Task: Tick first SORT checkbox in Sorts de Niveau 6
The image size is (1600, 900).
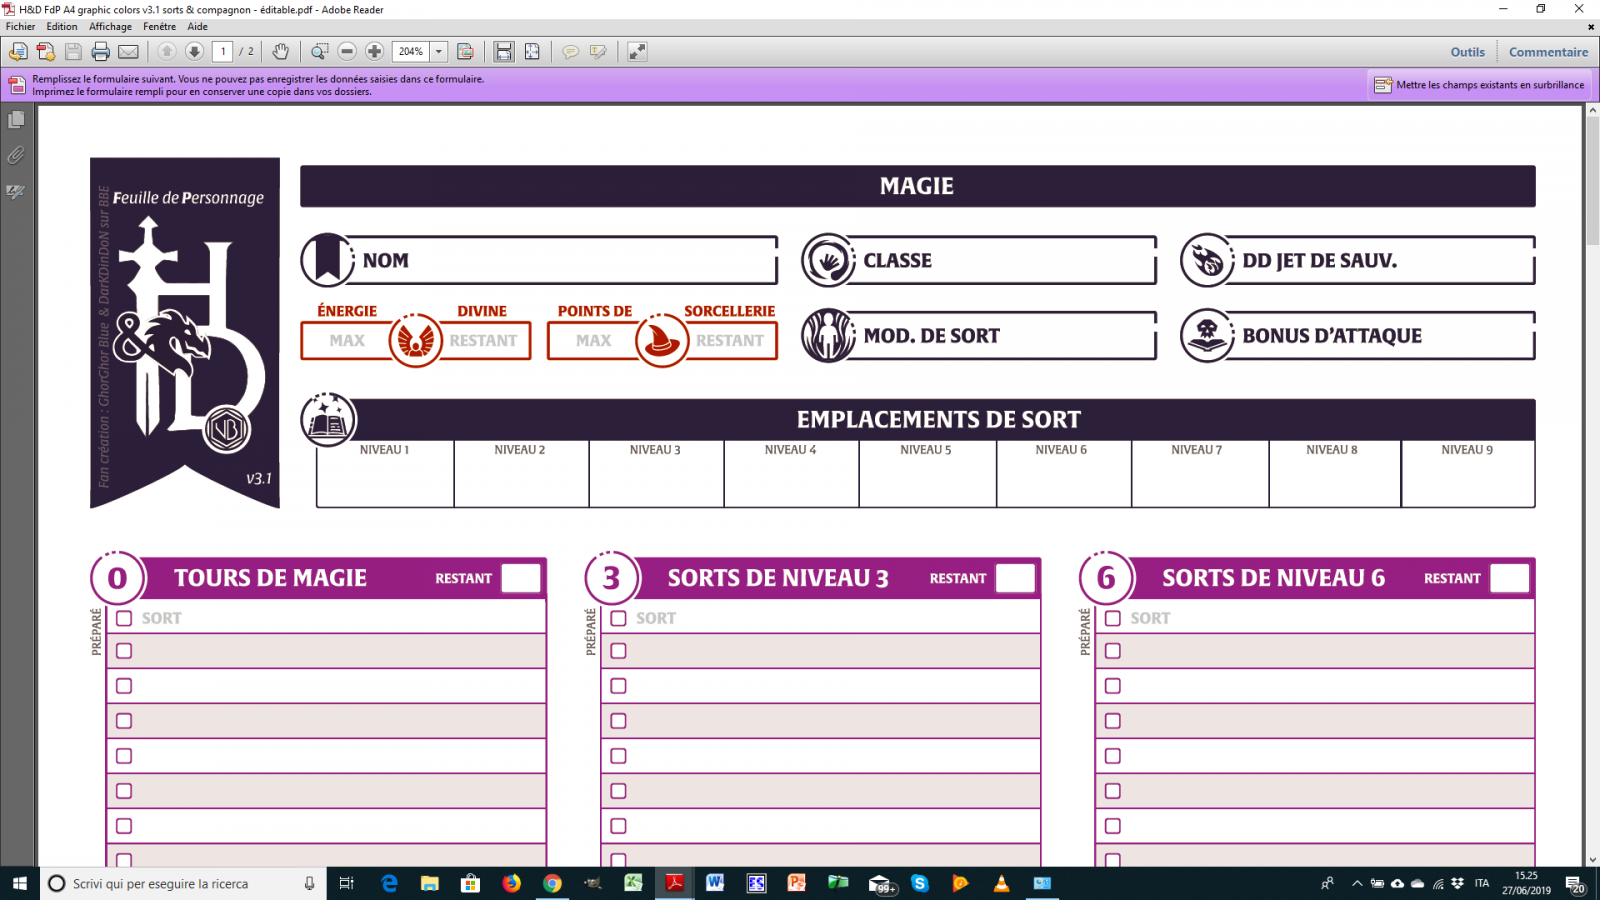Action: click(x=1113, y=619)
